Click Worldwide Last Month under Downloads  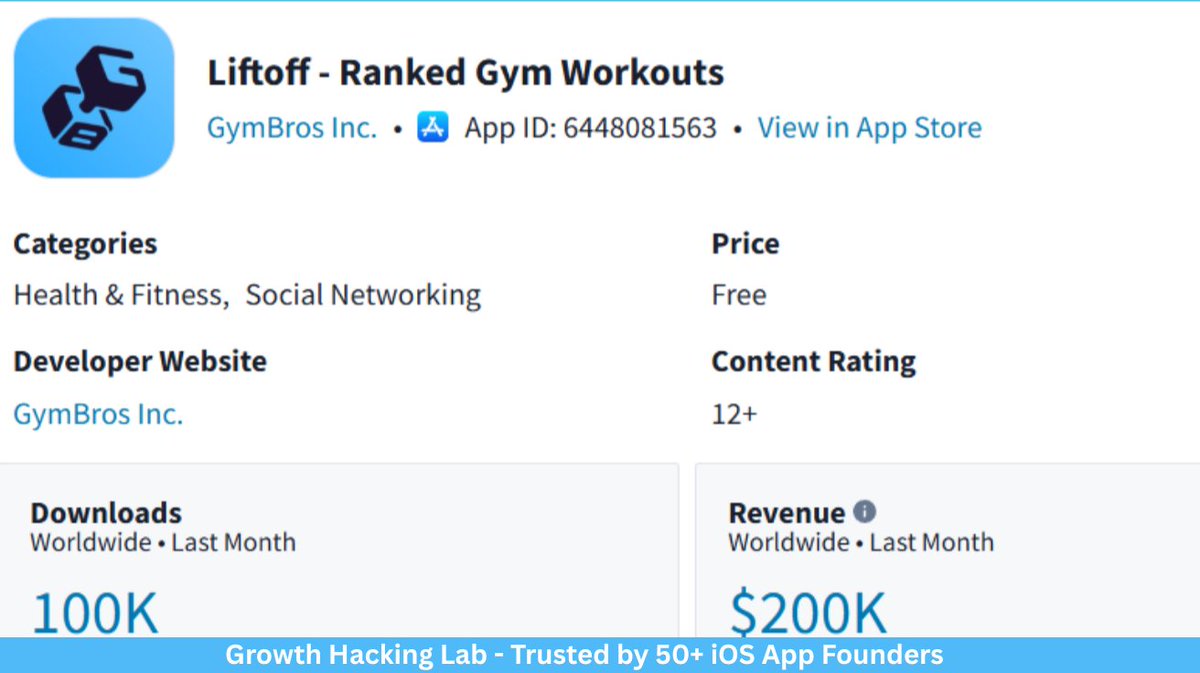[163, 543]
